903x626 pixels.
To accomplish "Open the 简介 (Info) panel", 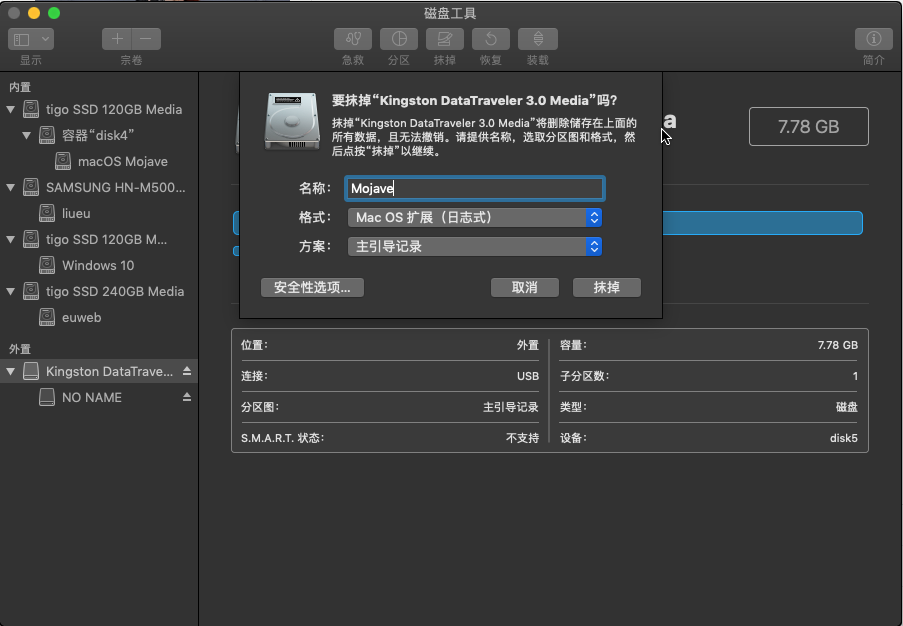I will pos(872,39).
